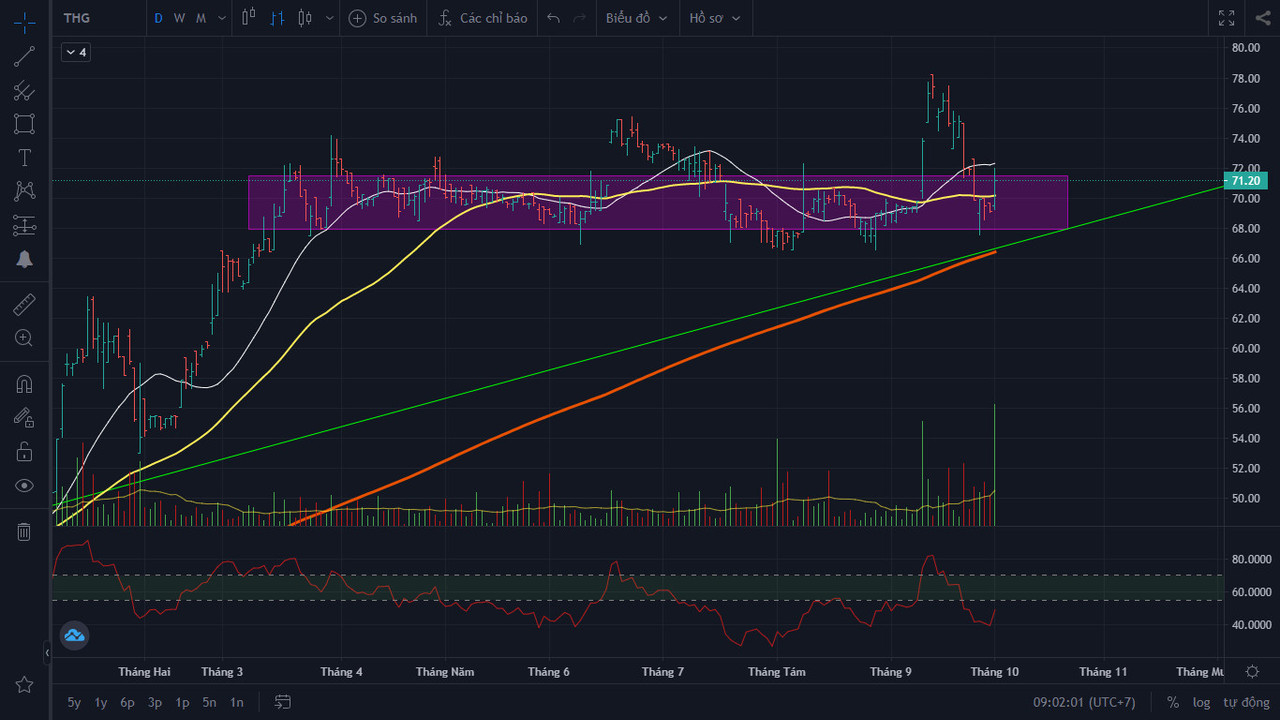Set the range to 5y
This screenshot has width=1280, height=720.
pyautogui.click(x=74, y=702)
